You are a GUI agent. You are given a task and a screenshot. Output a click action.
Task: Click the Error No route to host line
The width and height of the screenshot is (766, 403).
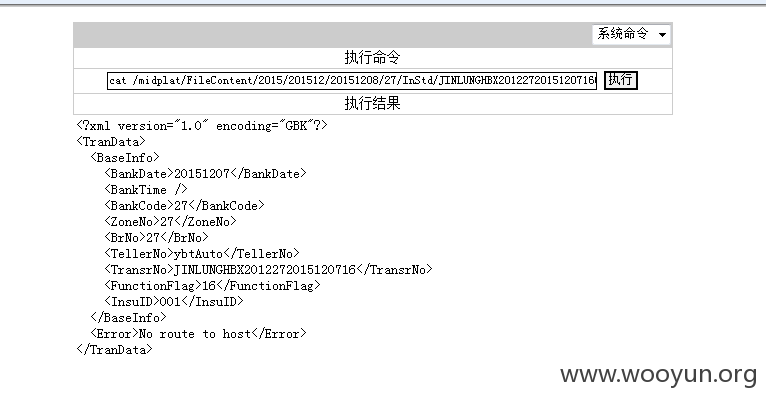click(x=198, y=334)
